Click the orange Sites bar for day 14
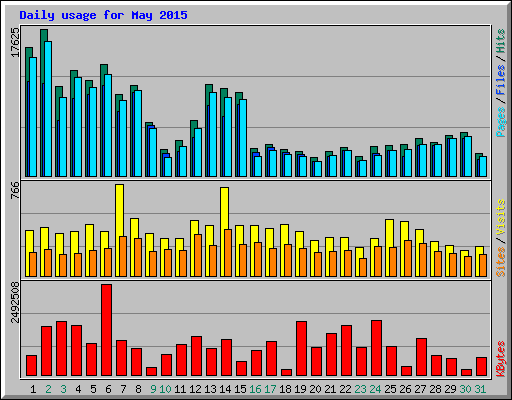512x400 pixels. tap(228, 253)
